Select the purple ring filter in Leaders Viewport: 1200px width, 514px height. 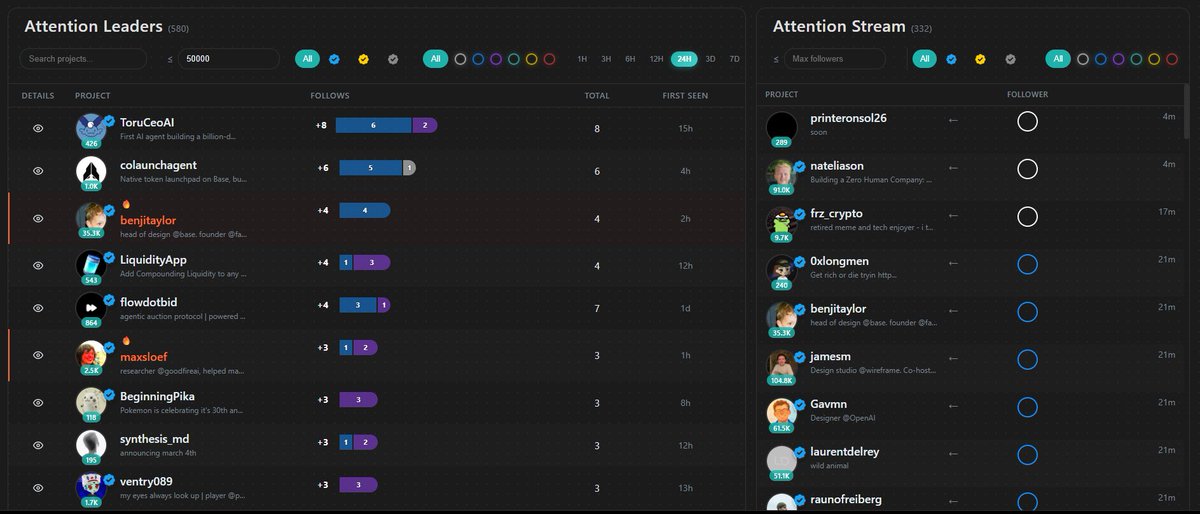(x=496, y=59)
